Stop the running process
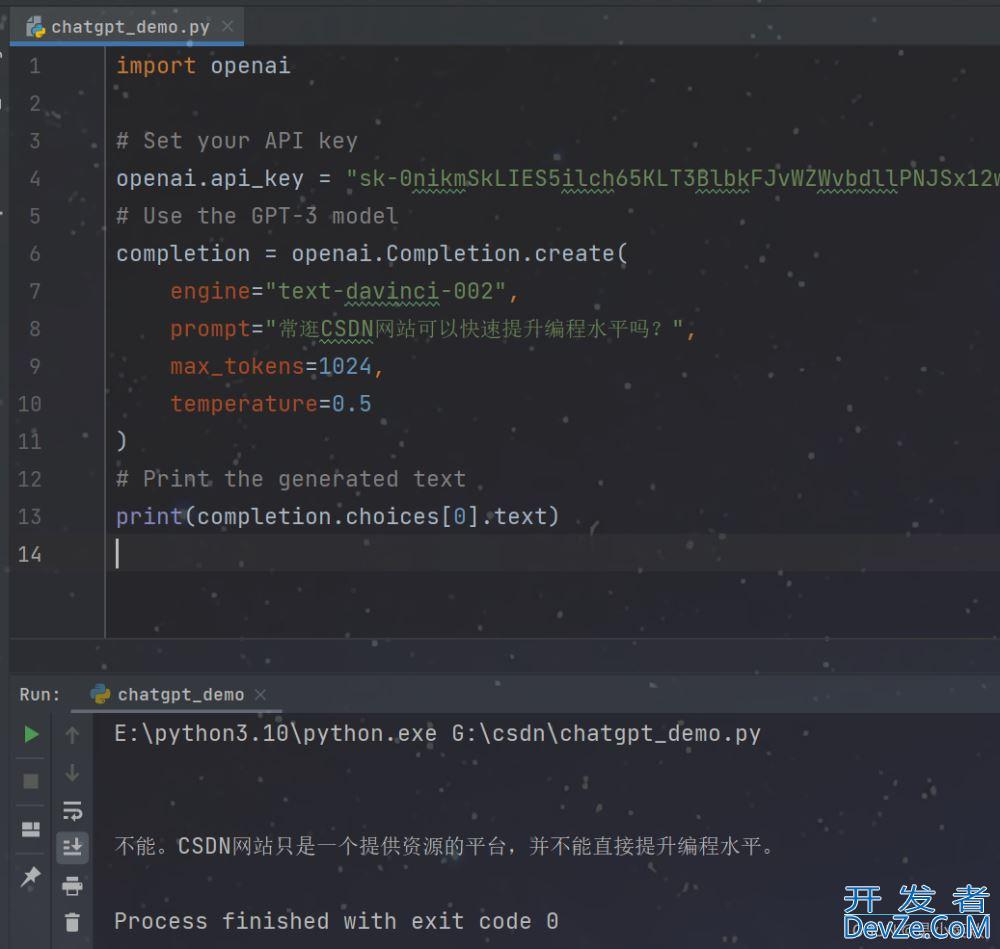This screenshot has height=949, width=1000. point(31,781)
